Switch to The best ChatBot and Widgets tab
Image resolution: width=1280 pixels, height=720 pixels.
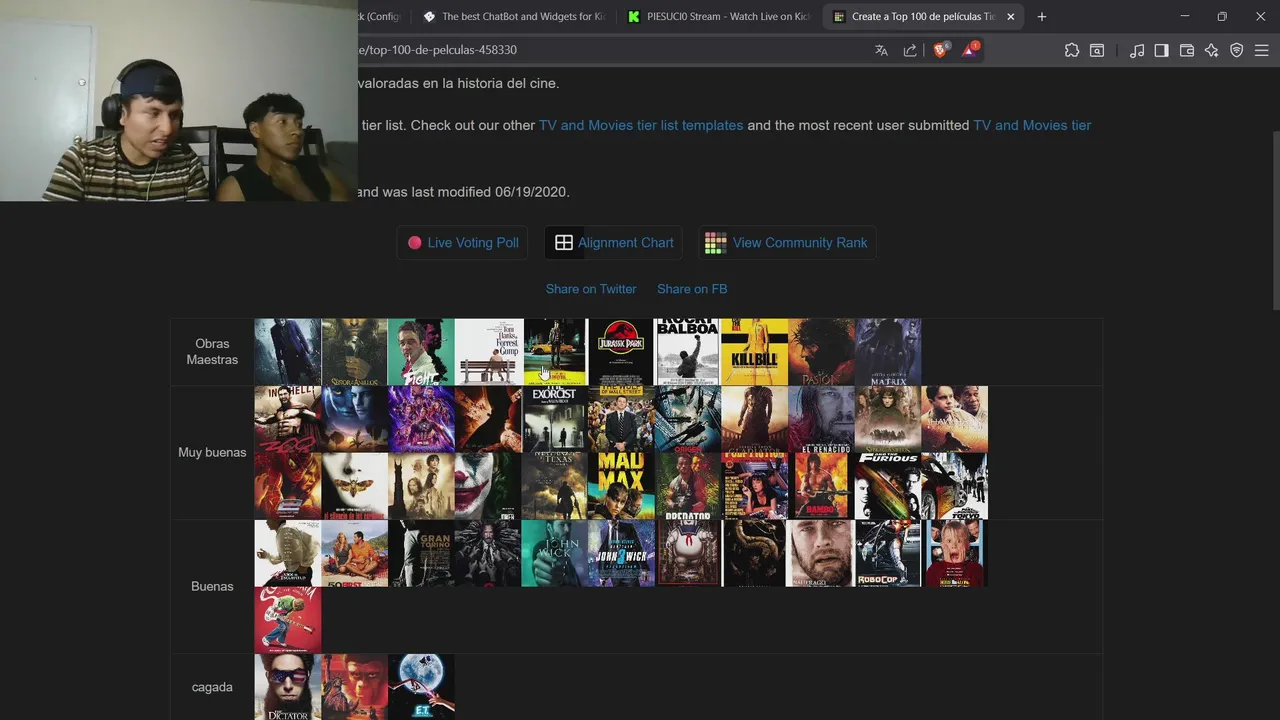click(514, 16)
